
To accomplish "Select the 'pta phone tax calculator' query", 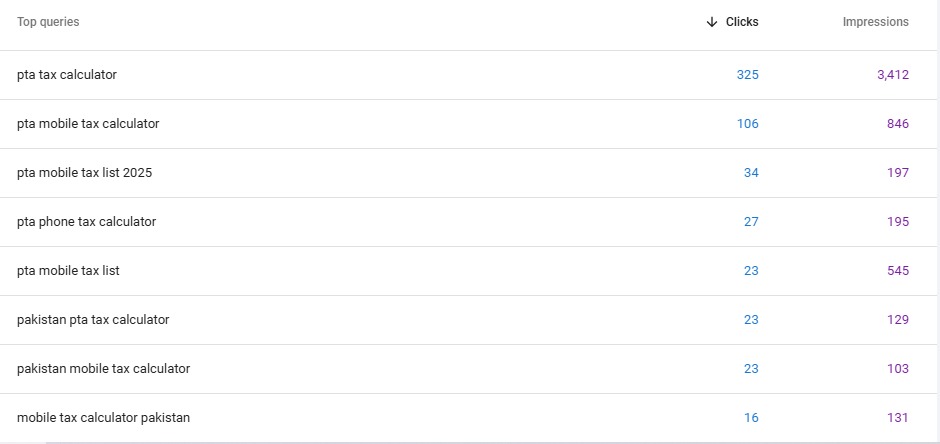I will coord(87,222).
